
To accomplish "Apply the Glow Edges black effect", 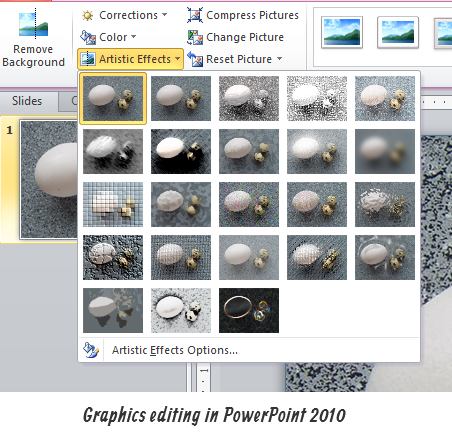I will [x=249, y=310].
